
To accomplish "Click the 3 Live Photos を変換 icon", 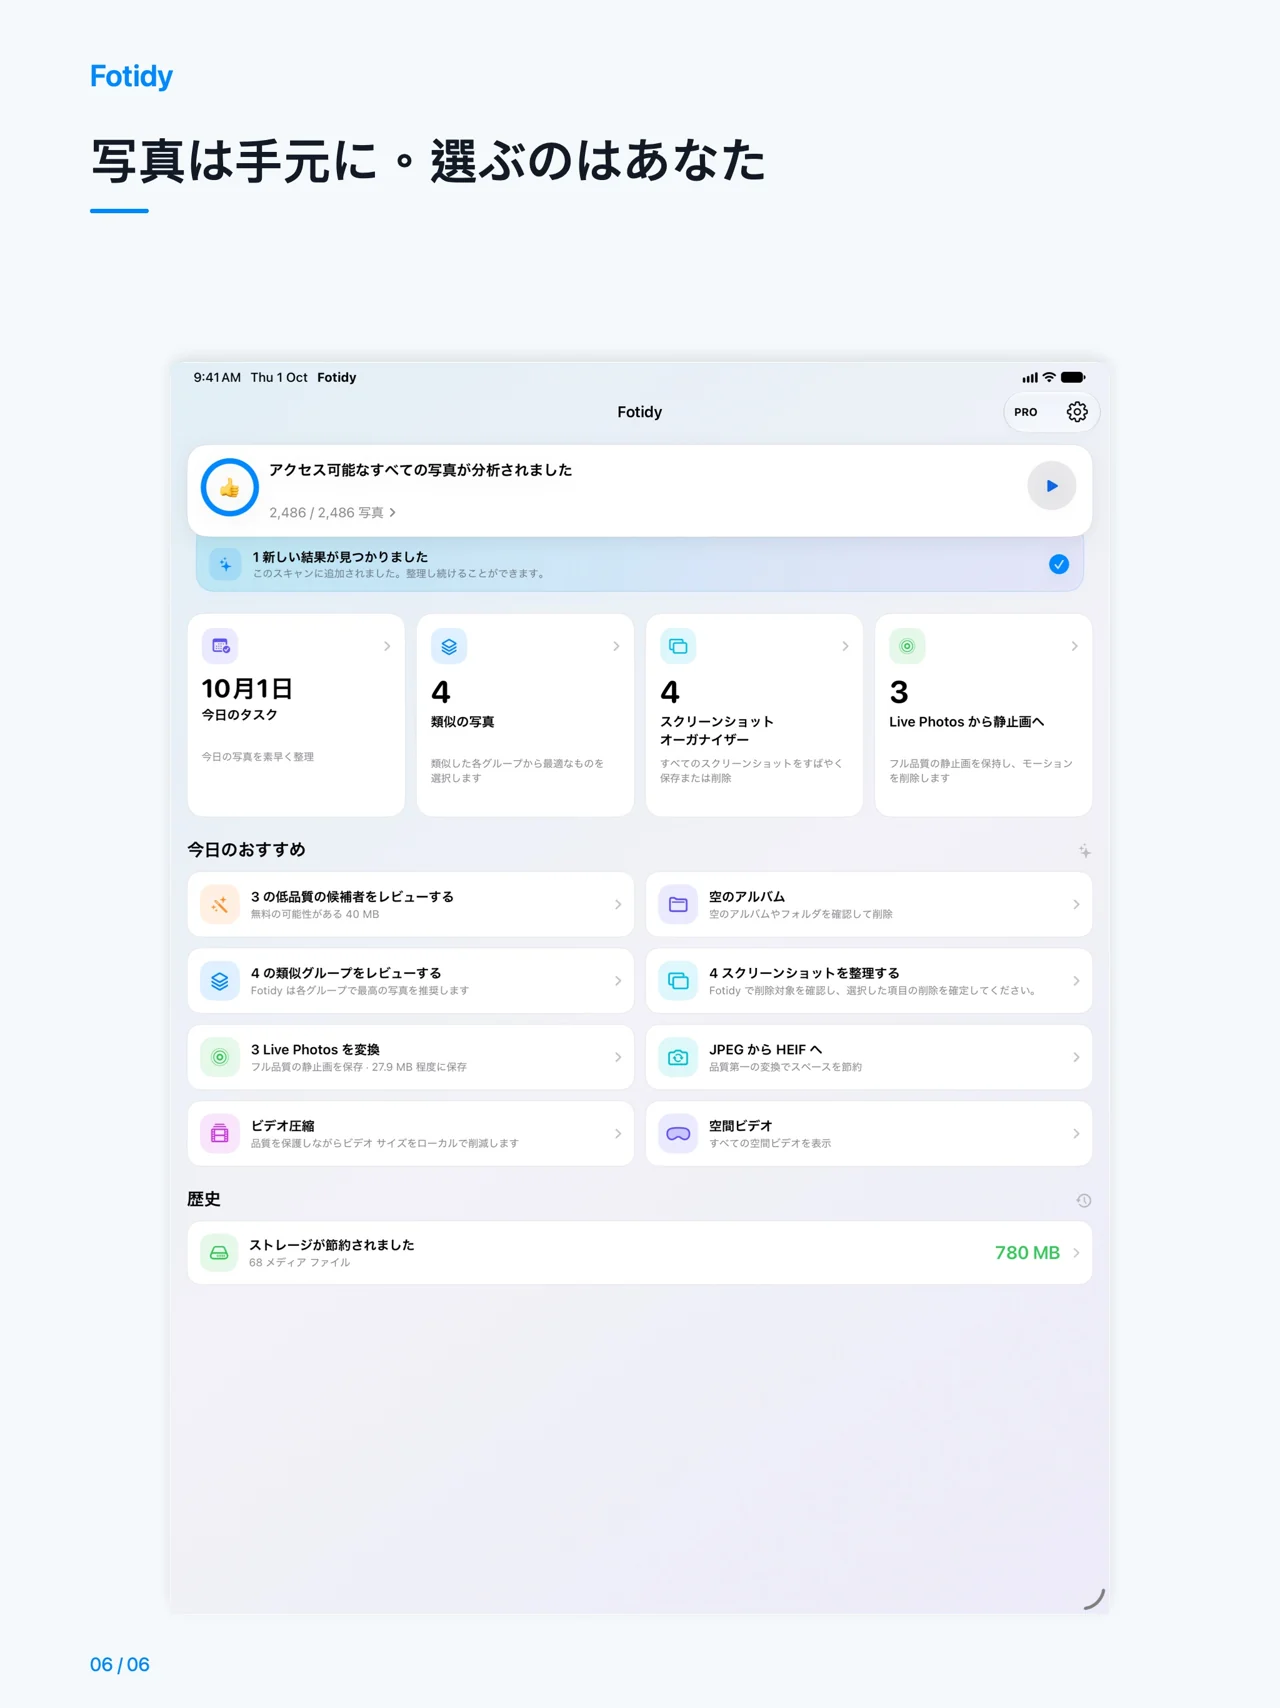I will [220, 1057].
